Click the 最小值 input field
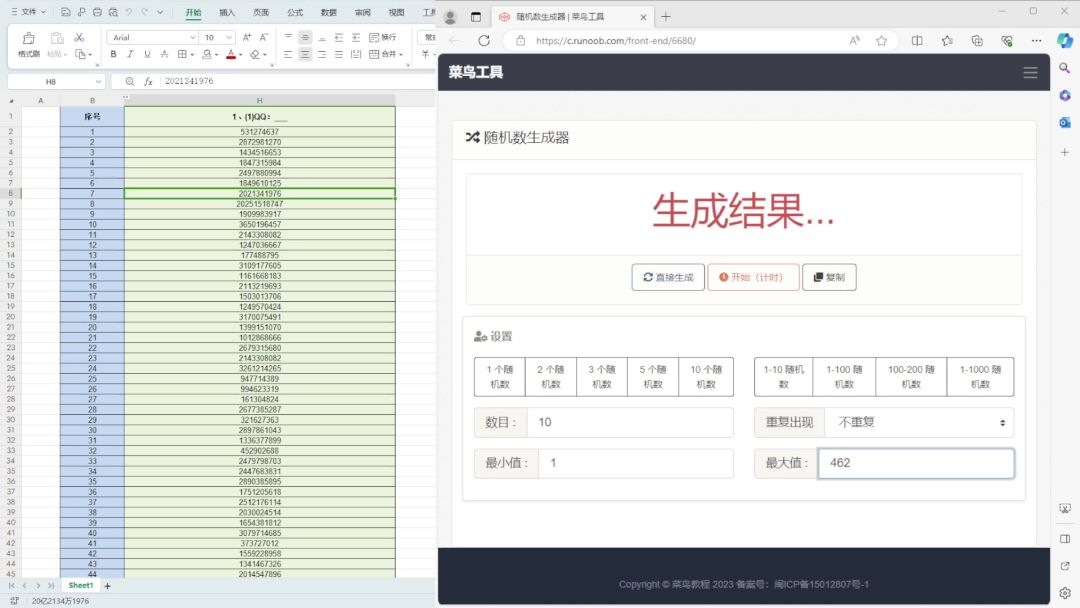The height and width of the screenshot is (608, 1080). click(635, 463)
